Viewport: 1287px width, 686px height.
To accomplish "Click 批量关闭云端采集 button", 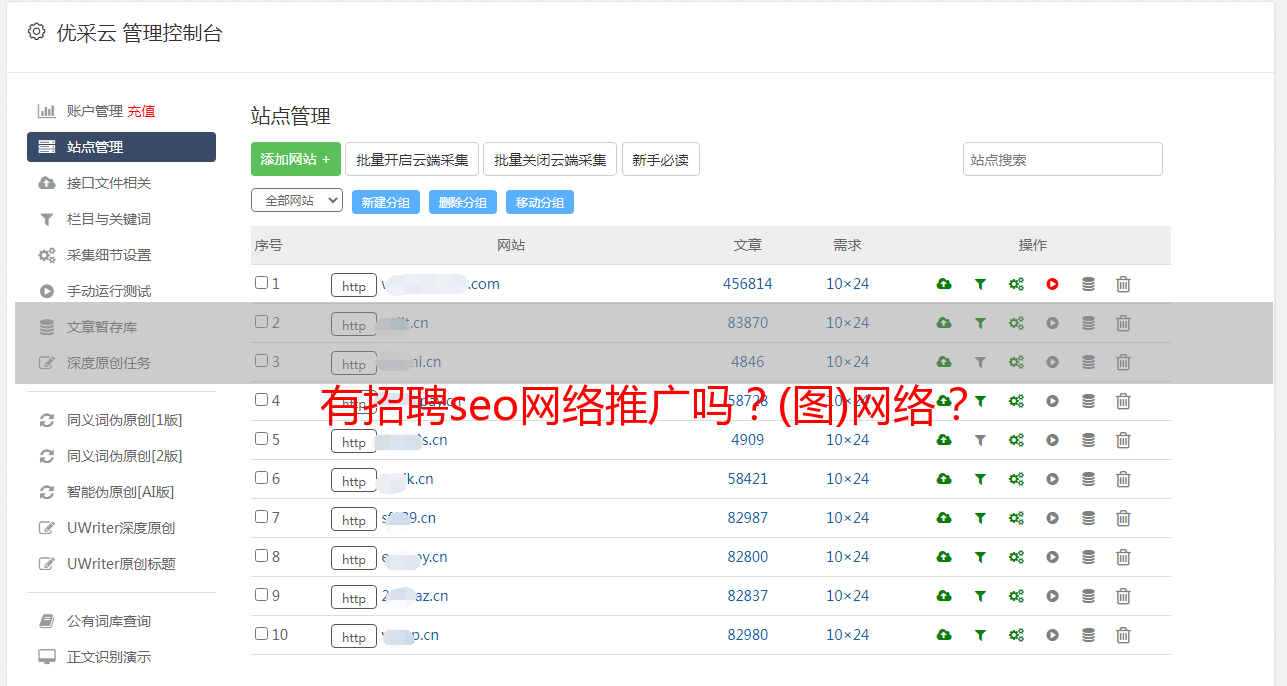I will pyautogui.click(x=550, y=159).
